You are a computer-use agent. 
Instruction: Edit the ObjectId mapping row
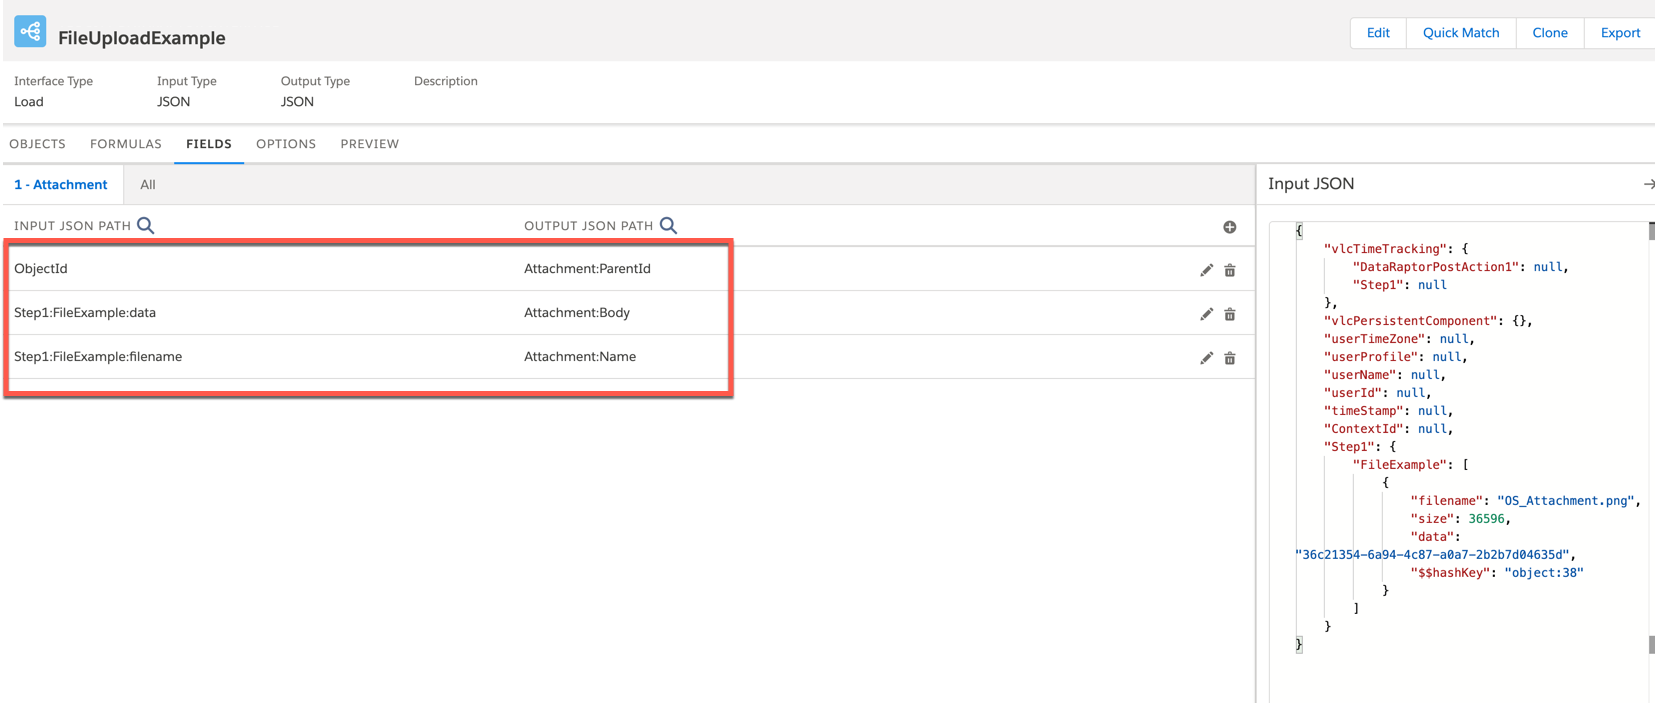[1206, 270]
